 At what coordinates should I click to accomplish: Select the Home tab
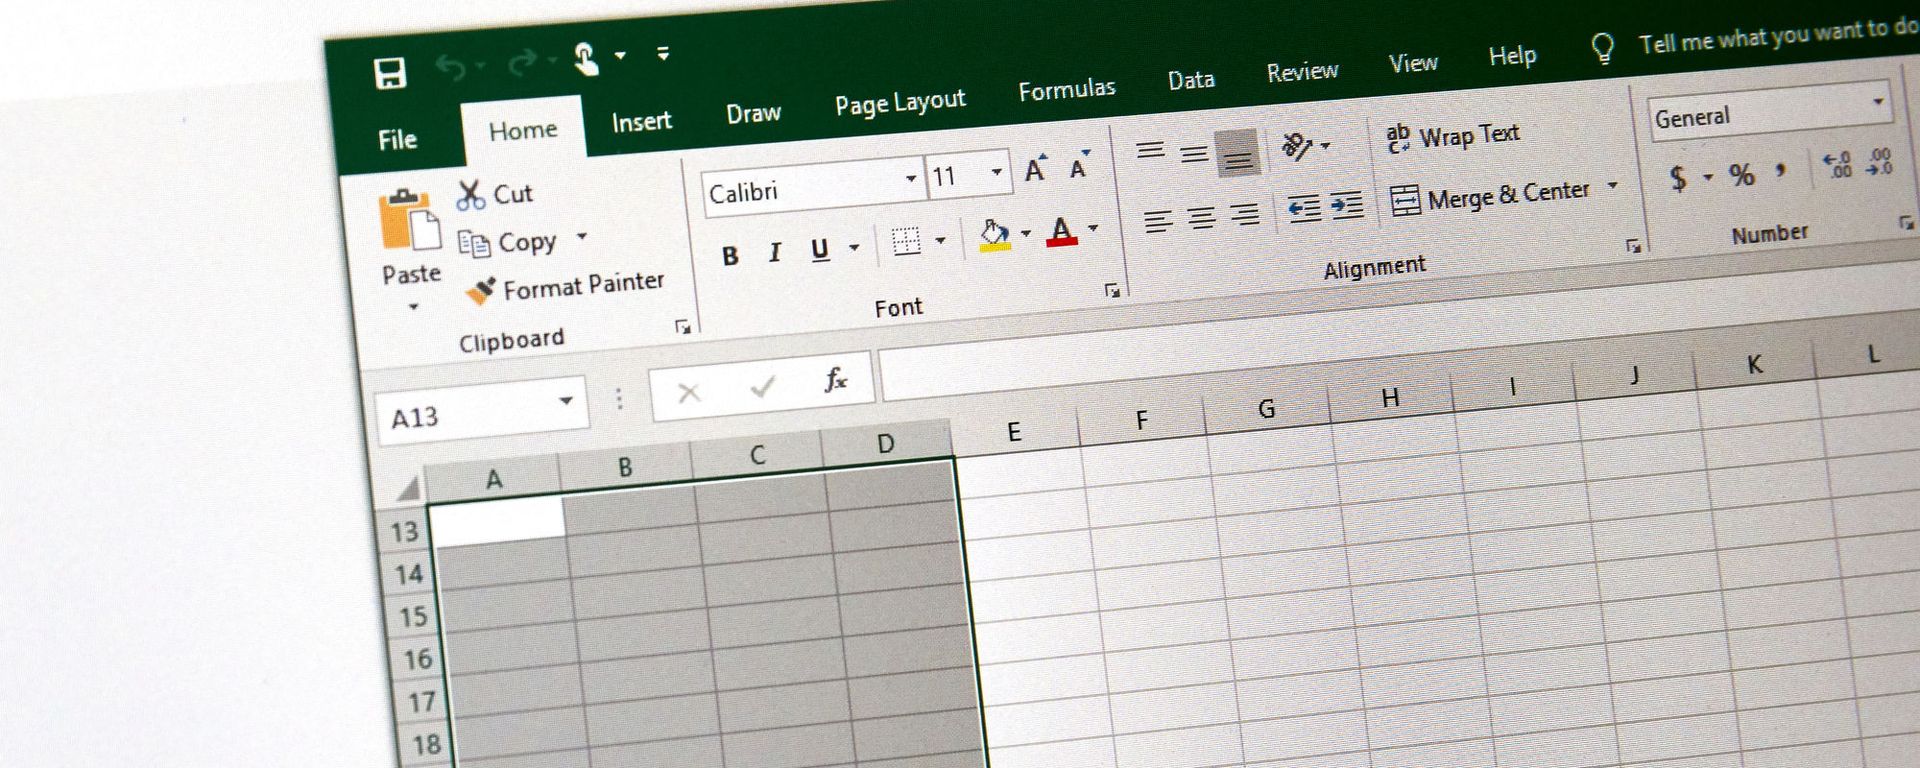tap(523, 130)
